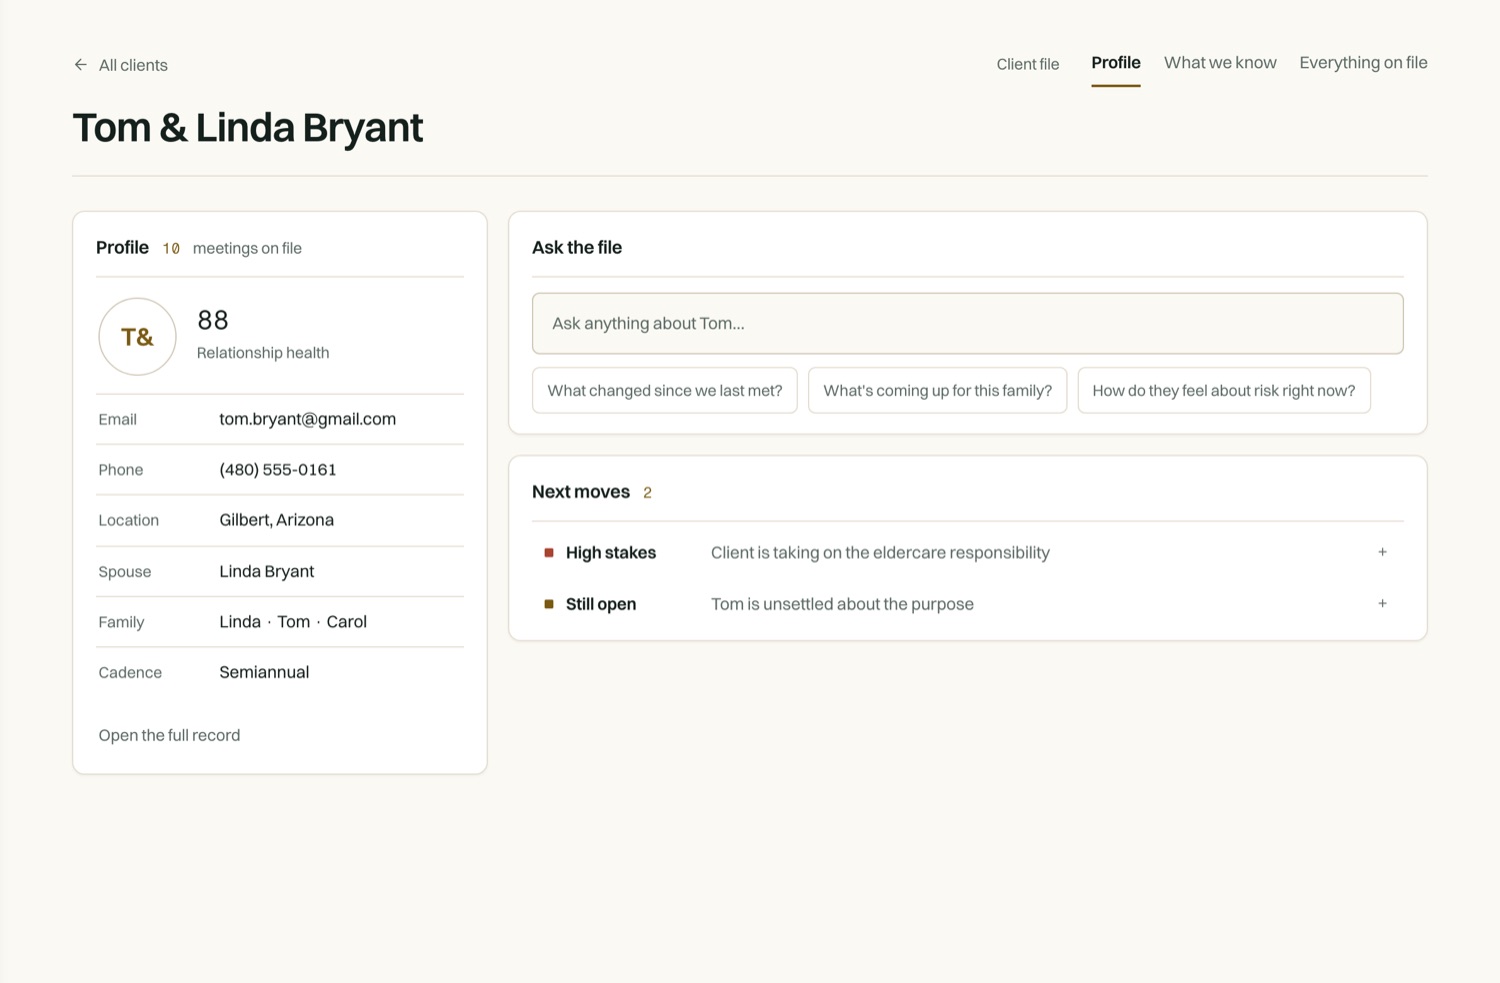Open the full record link

169,735
